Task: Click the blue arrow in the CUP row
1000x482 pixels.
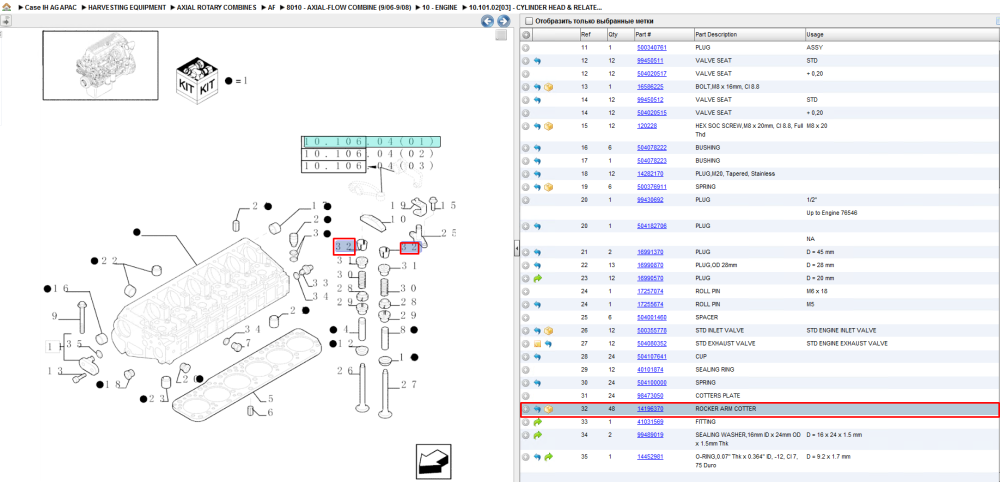Action: [x=537, y=357]
